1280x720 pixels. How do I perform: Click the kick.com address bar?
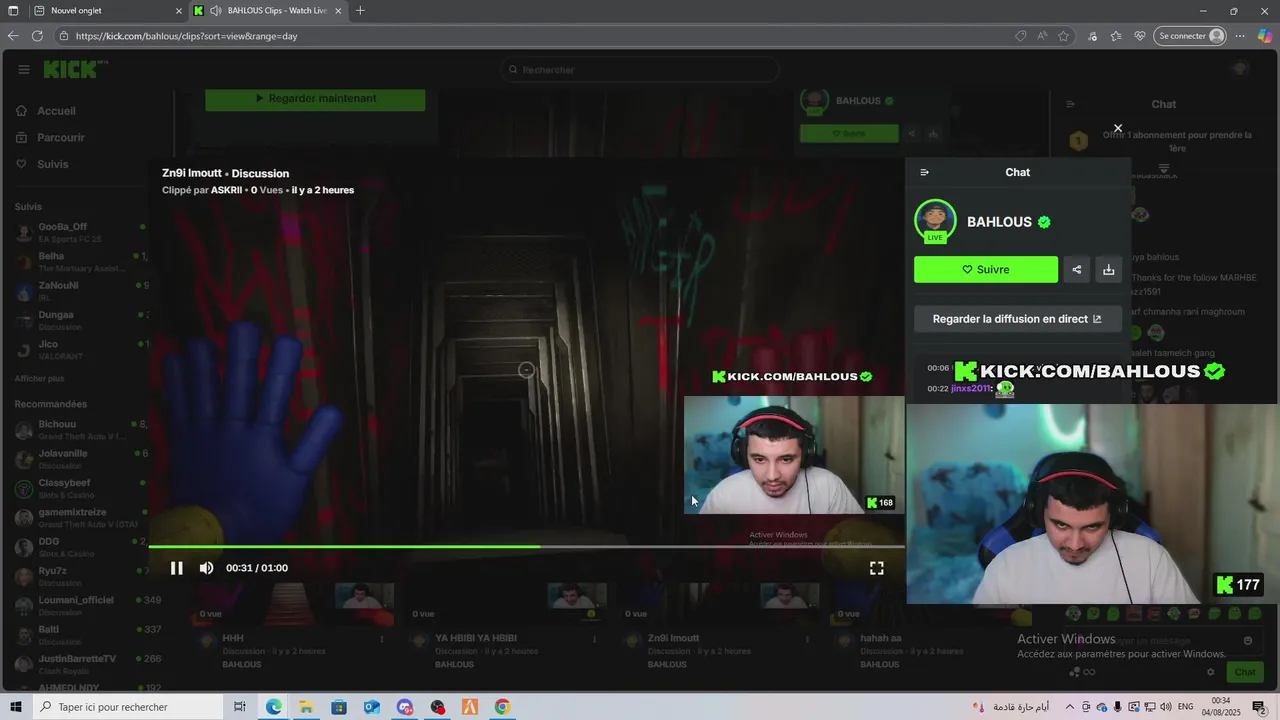(x=540, y=36)
